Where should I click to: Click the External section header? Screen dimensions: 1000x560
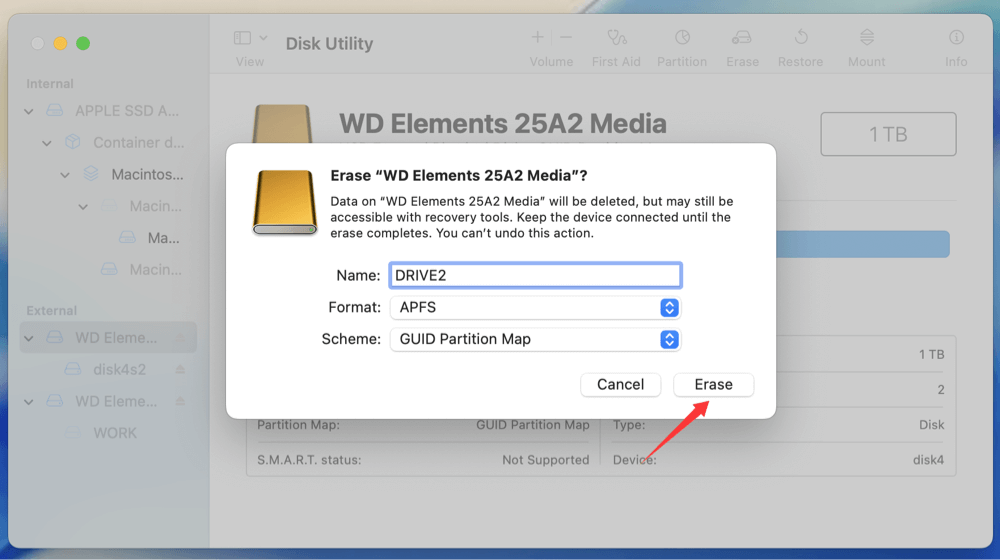pyautogui.click(x=52, y=311)
